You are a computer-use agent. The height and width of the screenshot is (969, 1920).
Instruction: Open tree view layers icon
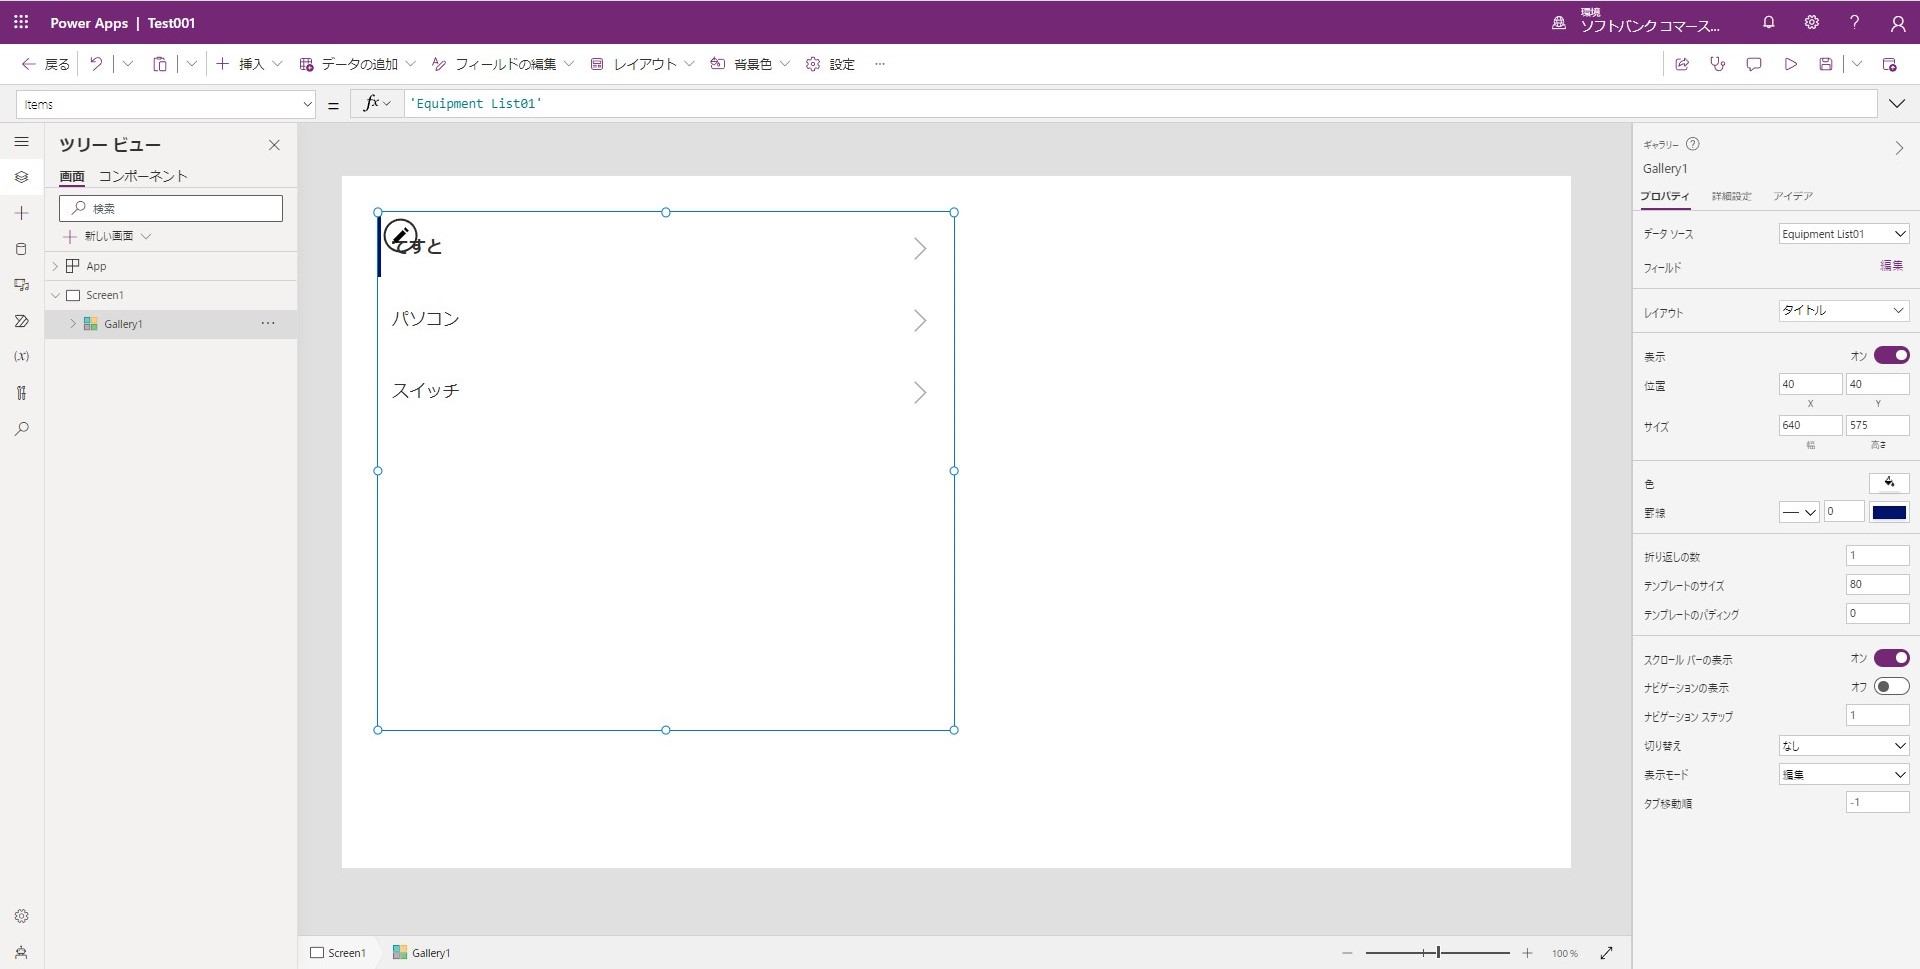tap(21, 177)
